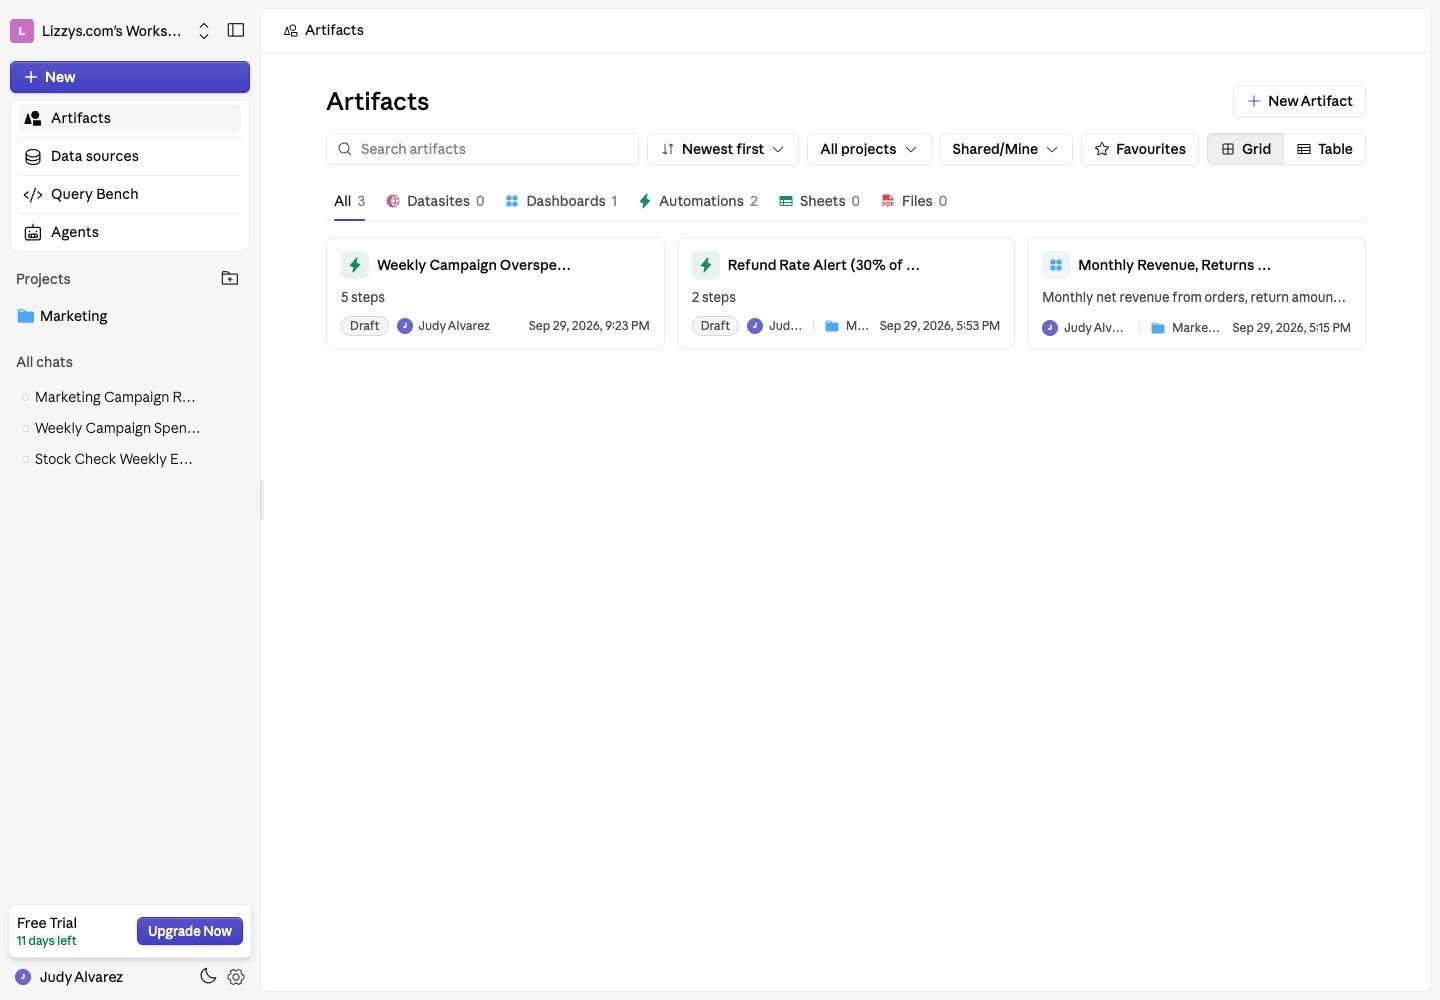Image resolution: width=1440 pixels, height=1000 pixels.
Task: Open Refund Rate Alert card title
Action: tap(824, 265)
